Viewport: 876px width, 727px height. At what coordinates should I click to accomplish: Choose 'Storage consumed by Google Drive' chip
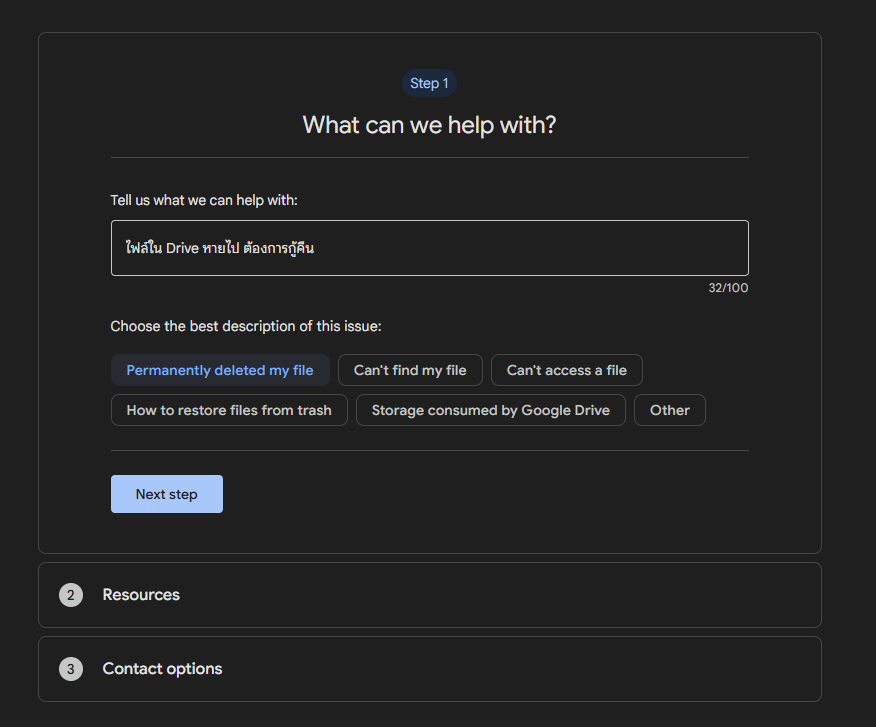coord(491,410)
